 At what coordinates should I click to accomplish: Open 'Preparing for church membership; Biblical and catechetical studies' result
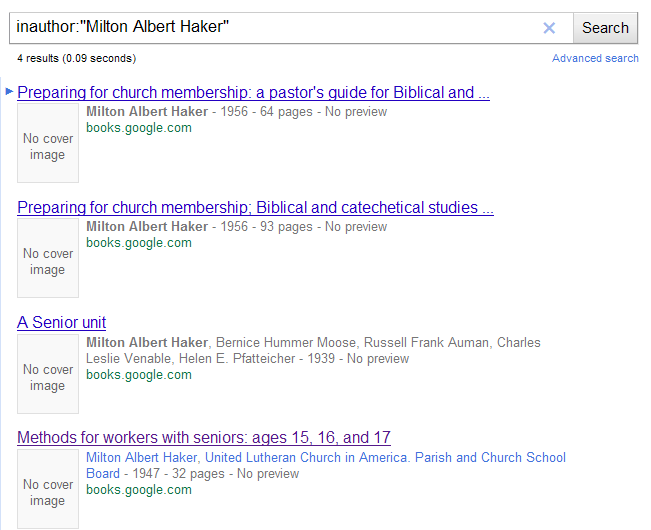point(255,208)
